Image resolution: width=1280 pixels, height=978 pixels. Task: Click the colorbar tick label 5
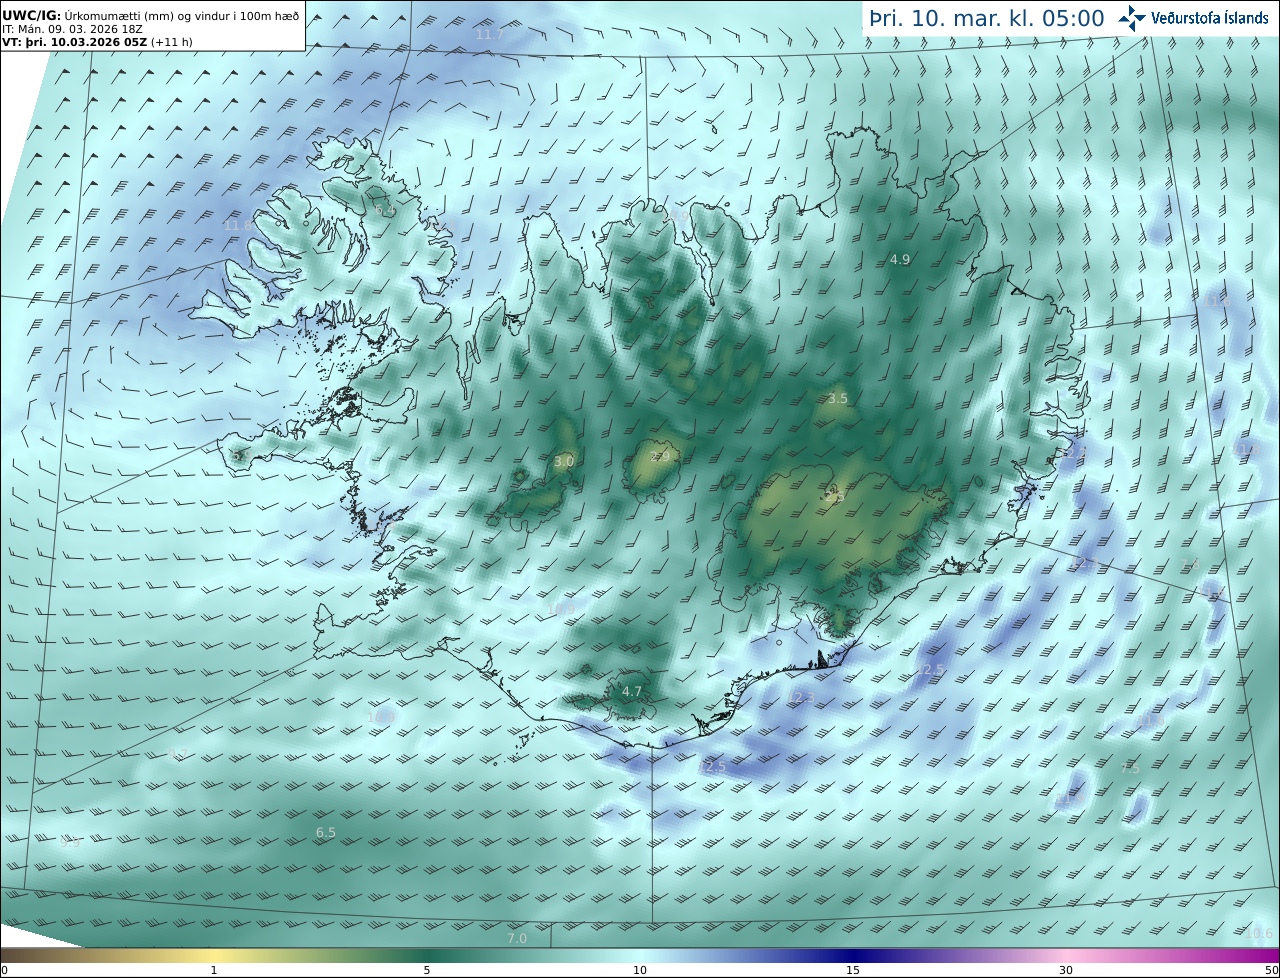(427, 970)
